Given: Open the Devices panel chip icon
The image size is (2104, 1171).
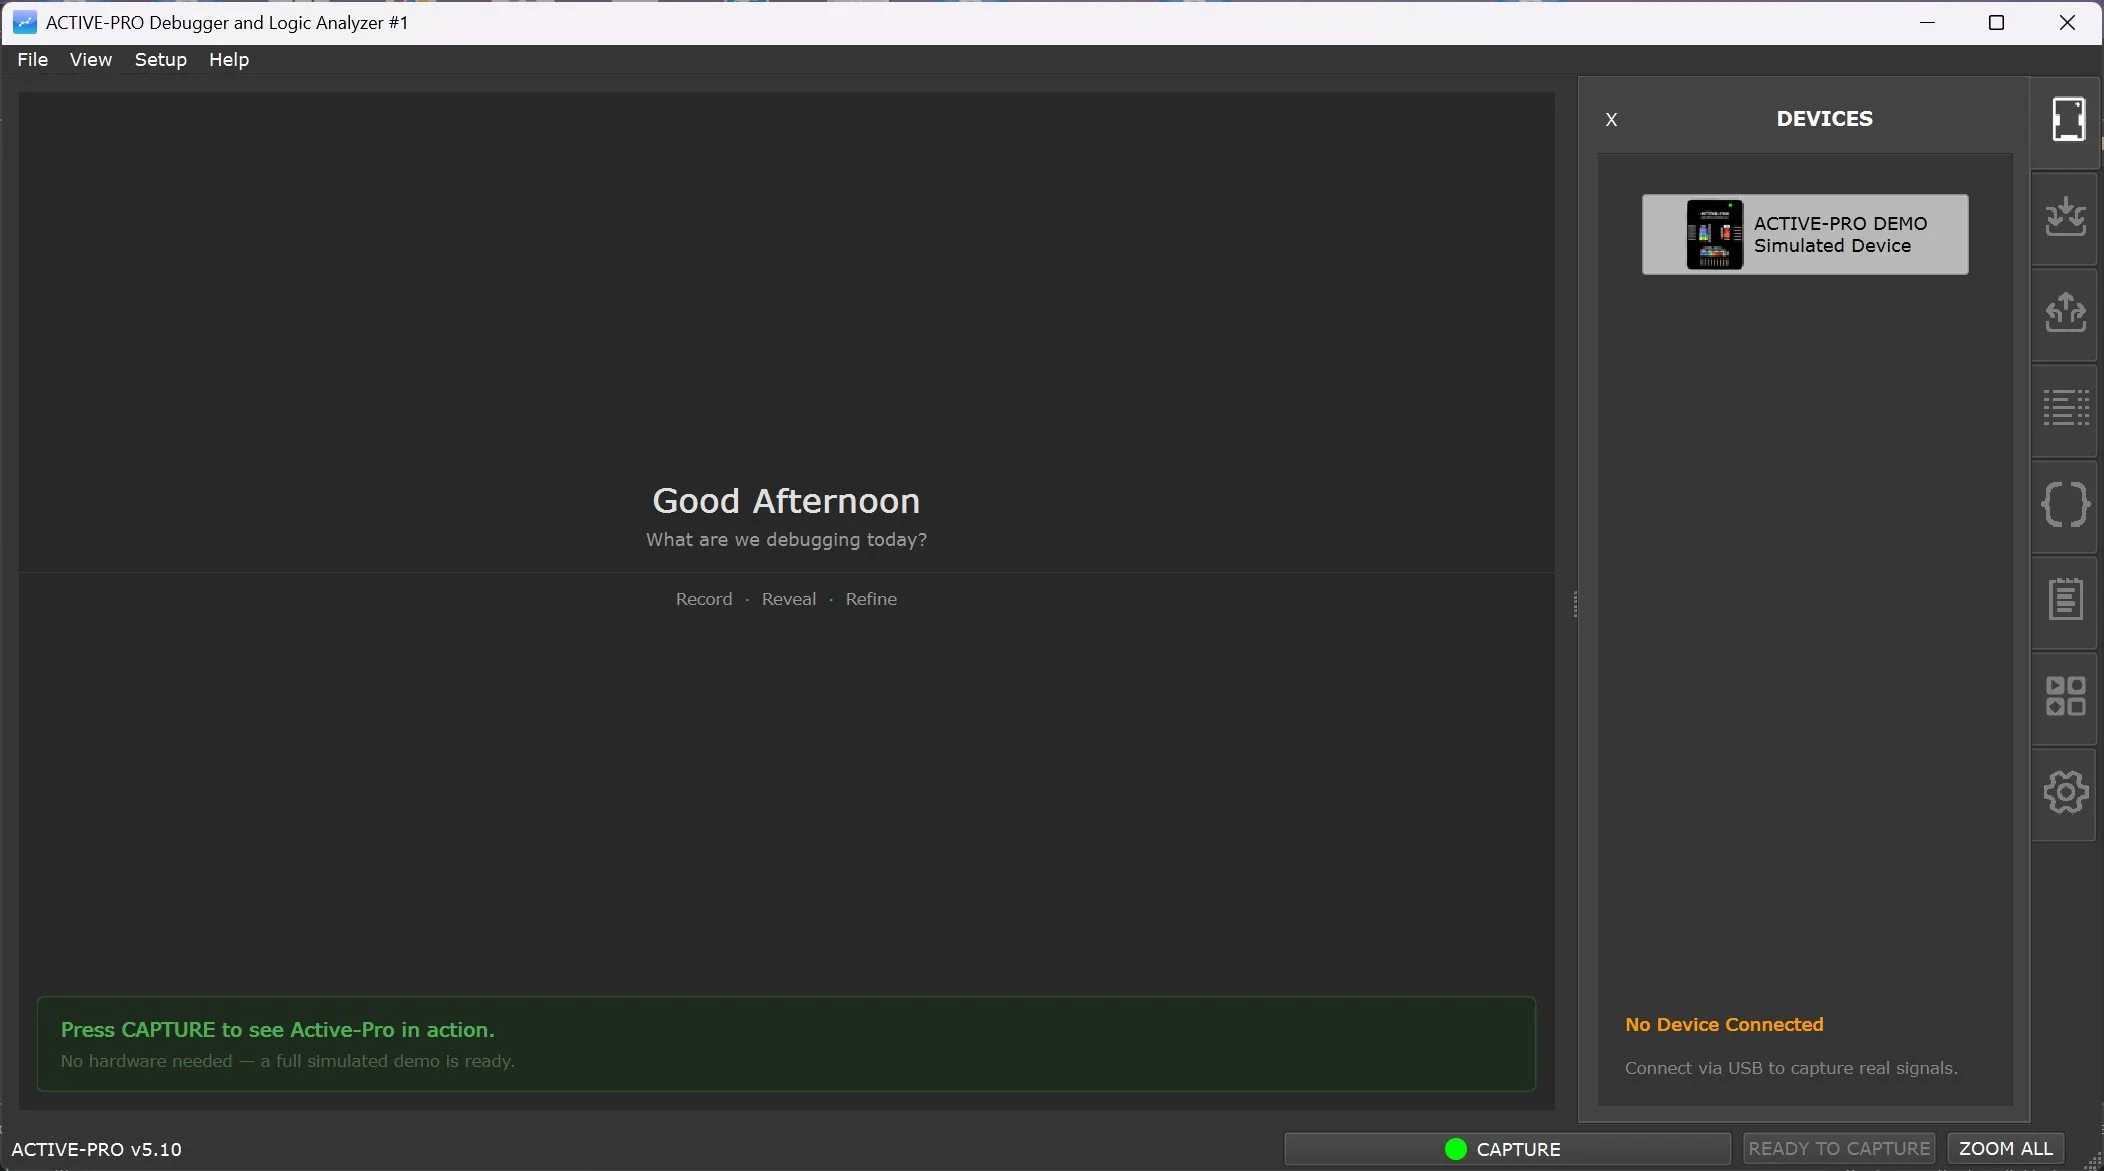Looking at the screenshot, I should 2066,120.
